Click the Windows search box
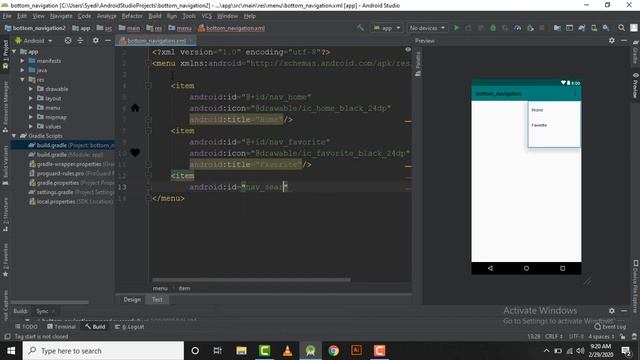640x360 pixels. 103,351
